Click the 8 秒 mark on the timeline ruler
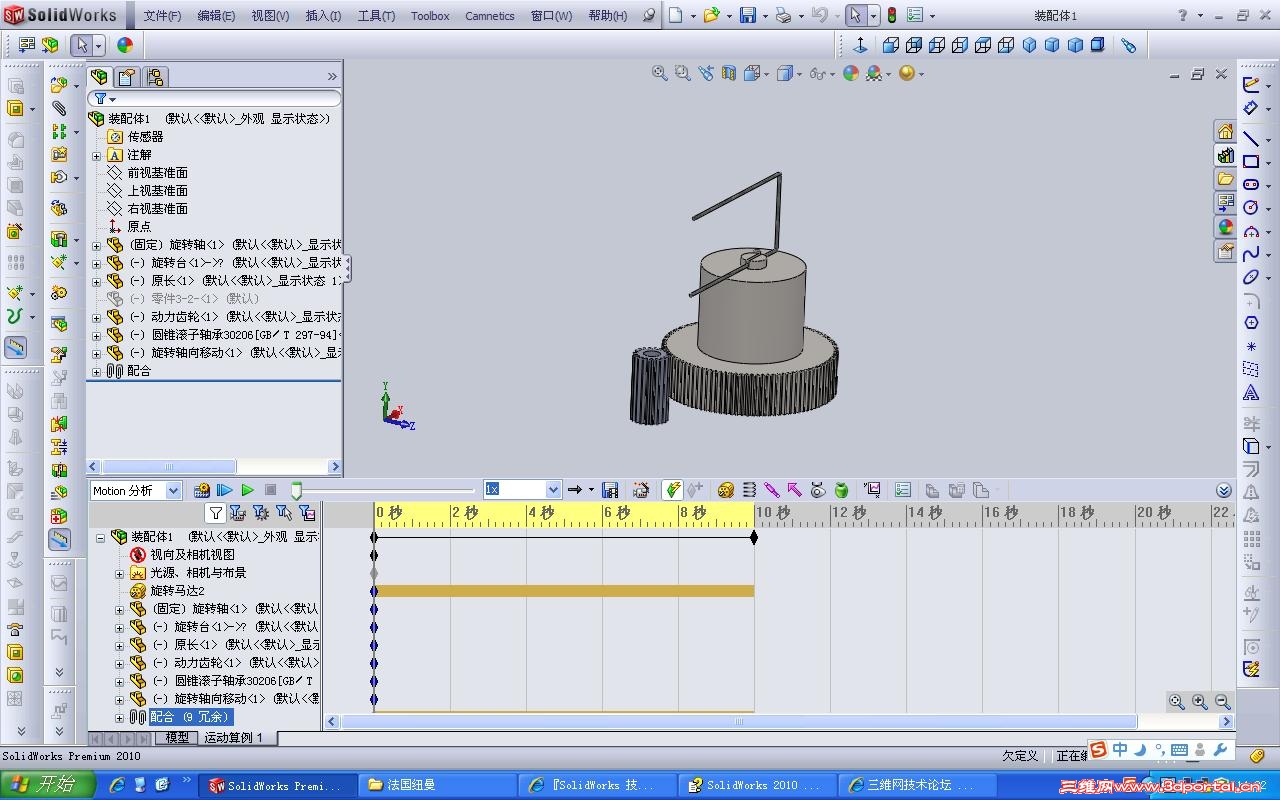This screenshot has height=800, width=1280. 692,513
